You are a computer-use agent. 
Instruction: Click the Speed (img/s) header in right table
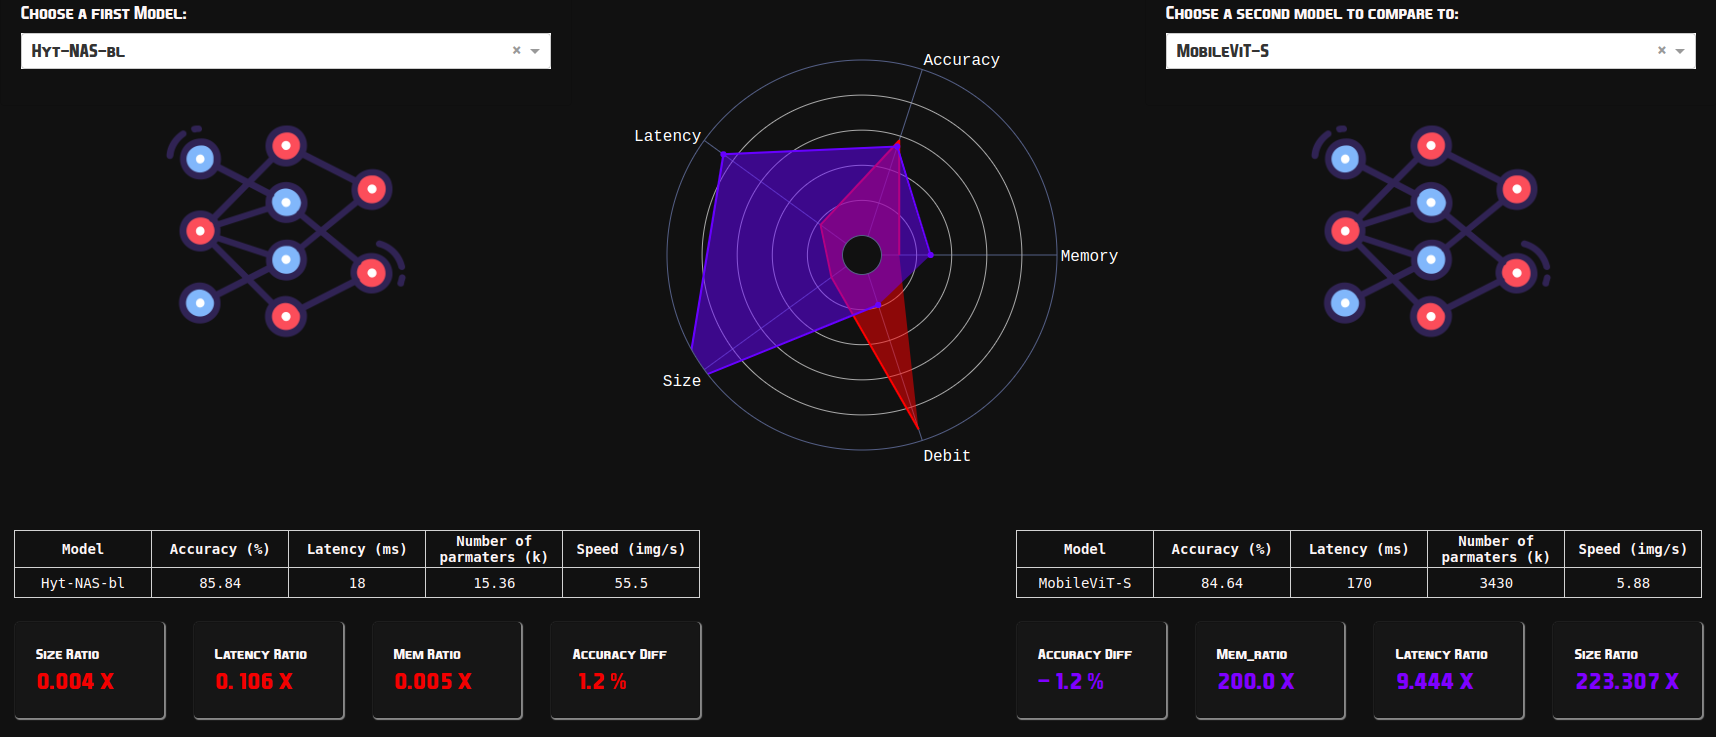1632,549
